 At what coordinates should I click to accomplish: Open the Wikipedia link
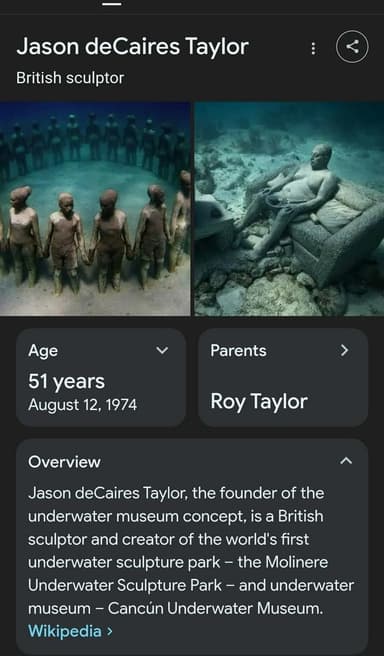tap(65, 631)
